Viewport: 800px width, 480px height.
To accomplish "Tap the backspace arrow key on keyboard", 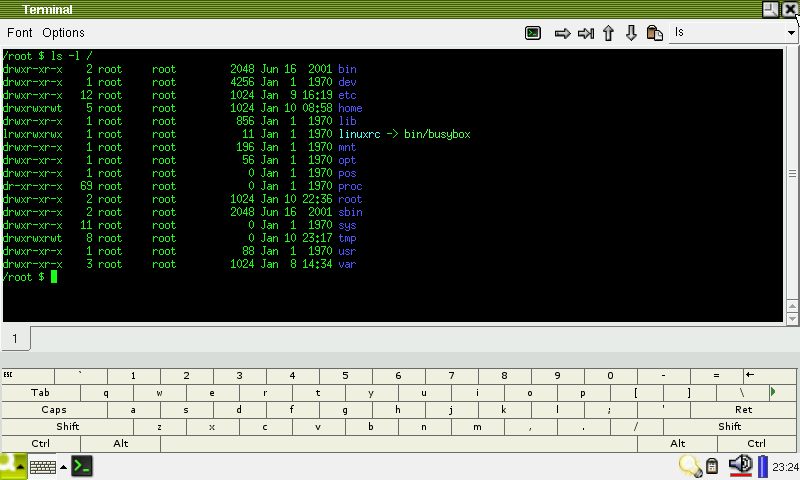I will (x=769, y=376).
